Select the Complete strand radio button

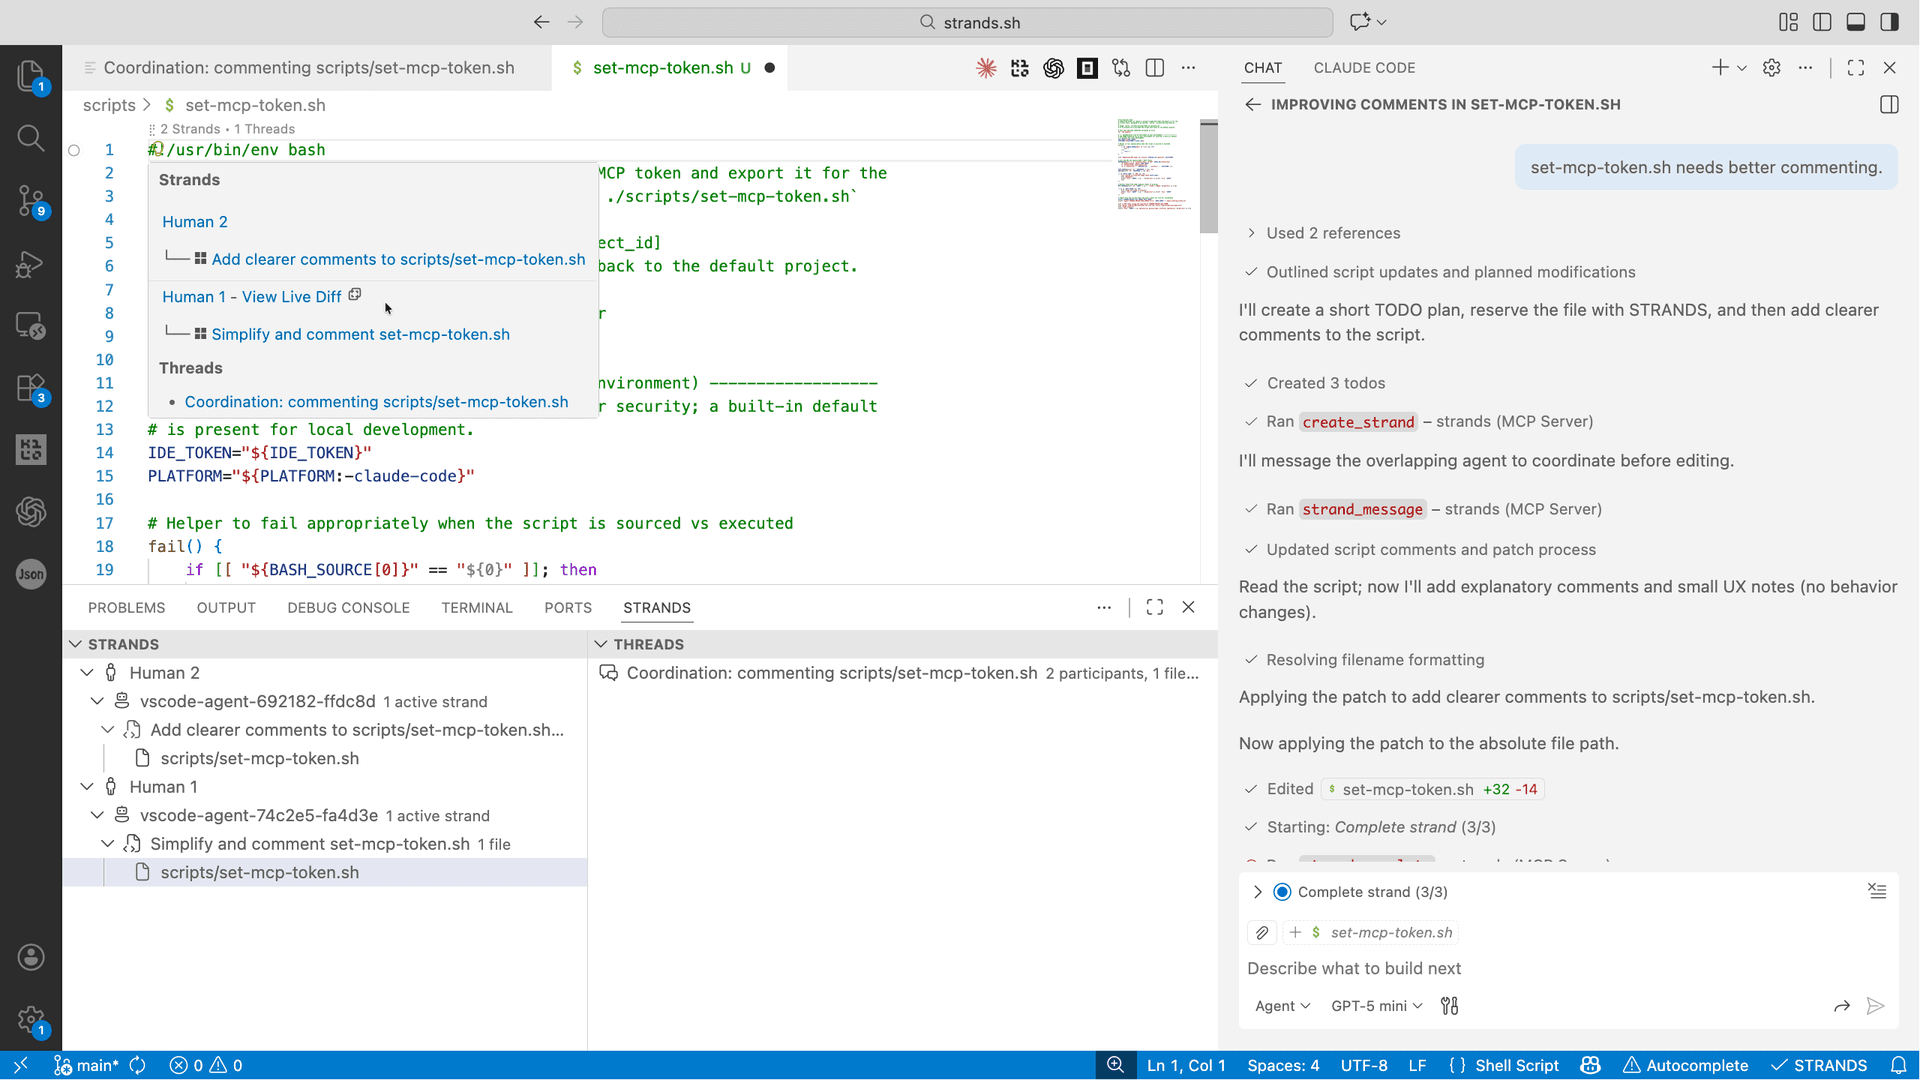1282,891
